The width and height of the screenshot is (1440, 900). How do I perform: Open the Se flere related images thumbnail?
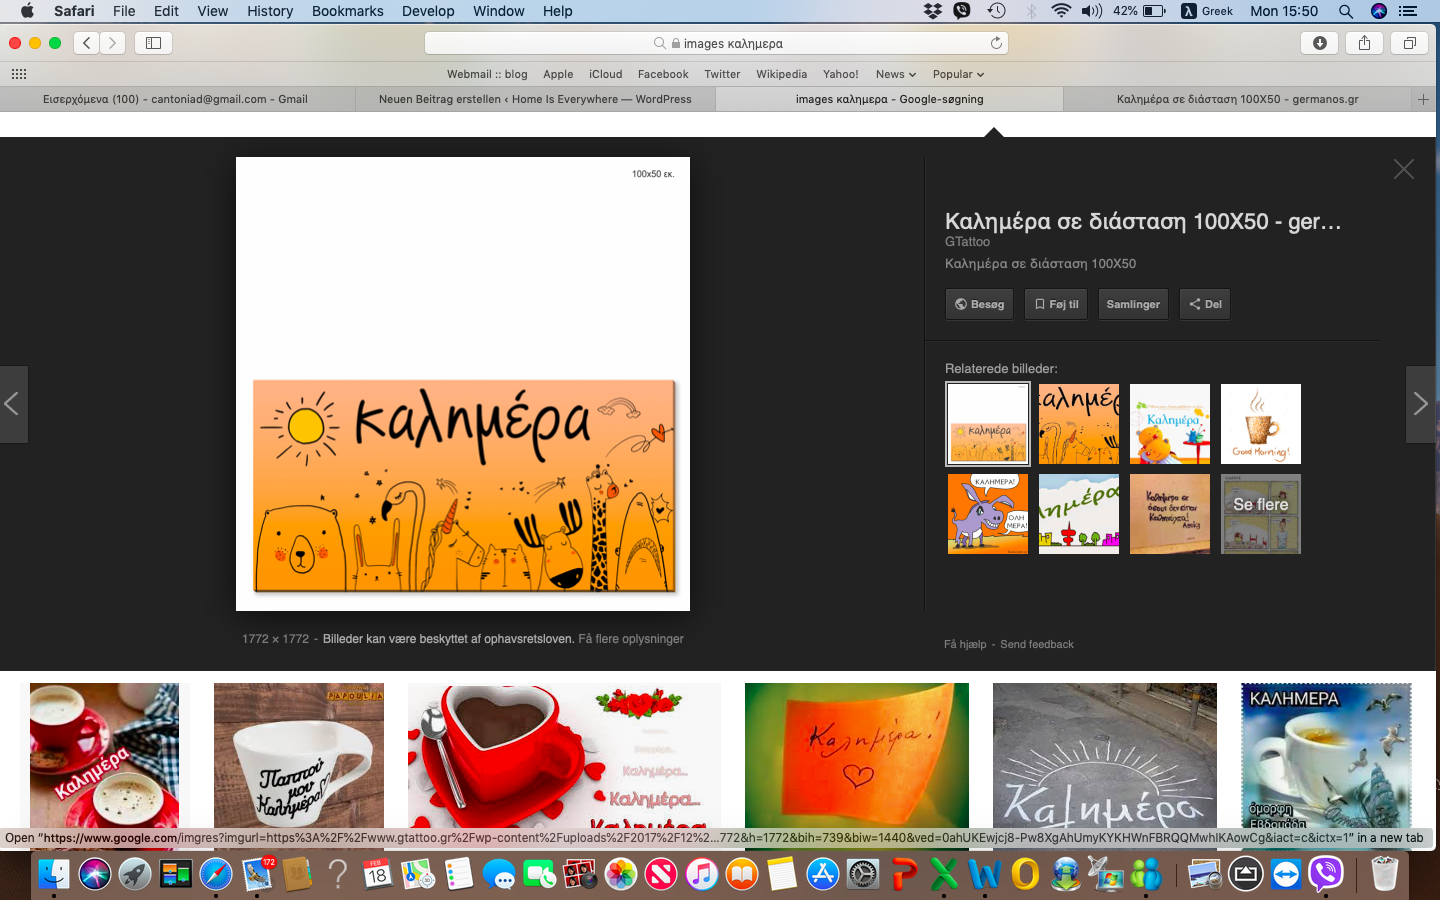coord(1260,514)
